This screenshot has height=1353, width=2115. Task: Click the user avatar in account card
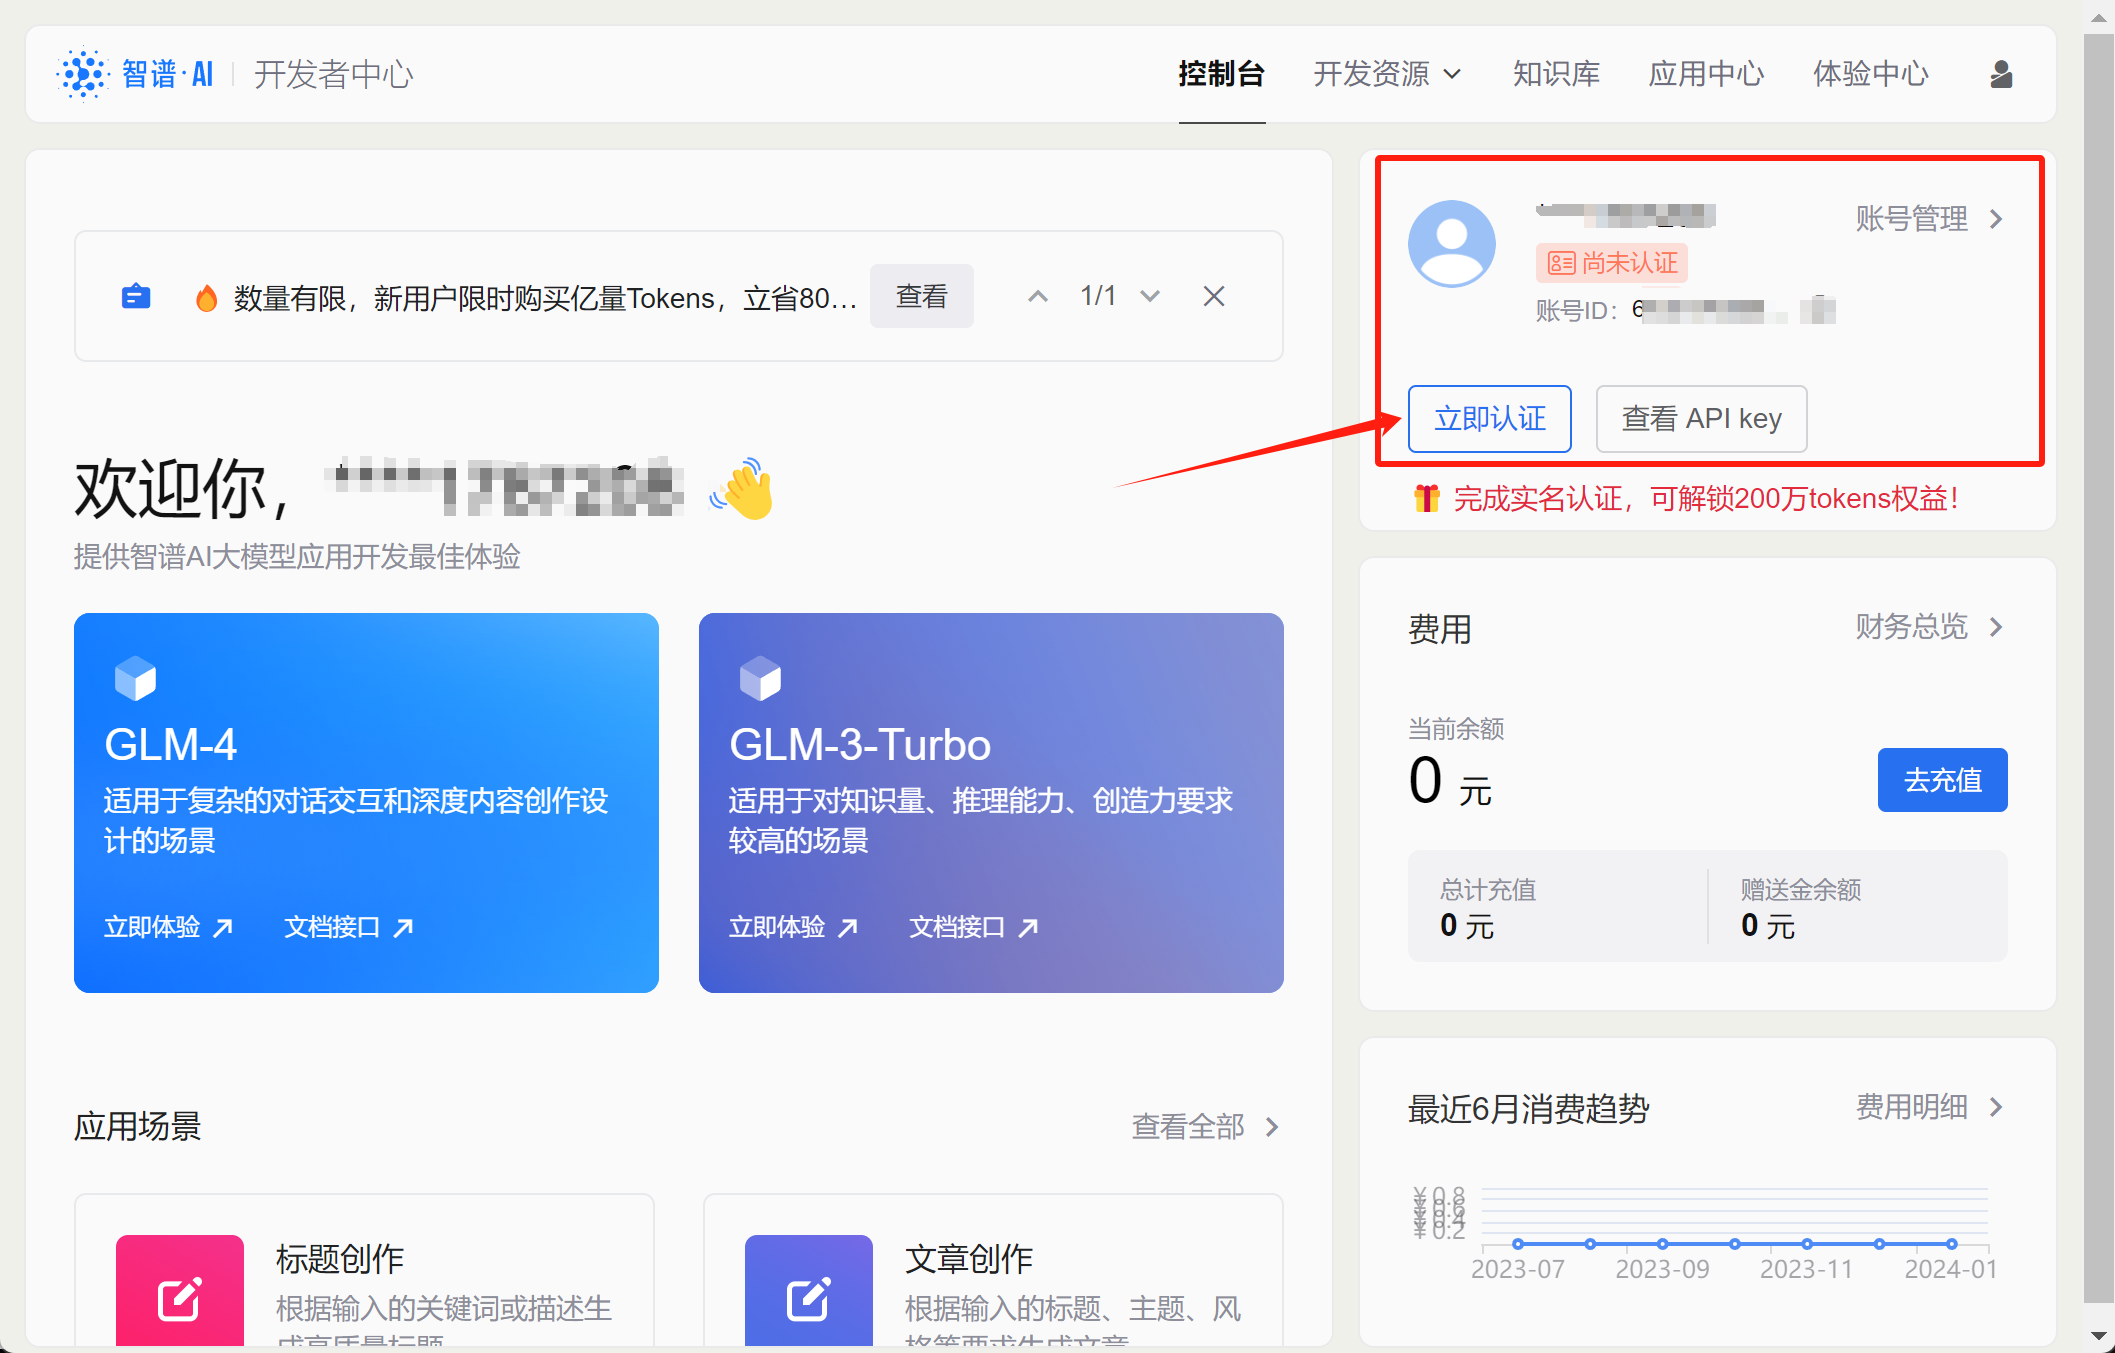(1451, 243)
